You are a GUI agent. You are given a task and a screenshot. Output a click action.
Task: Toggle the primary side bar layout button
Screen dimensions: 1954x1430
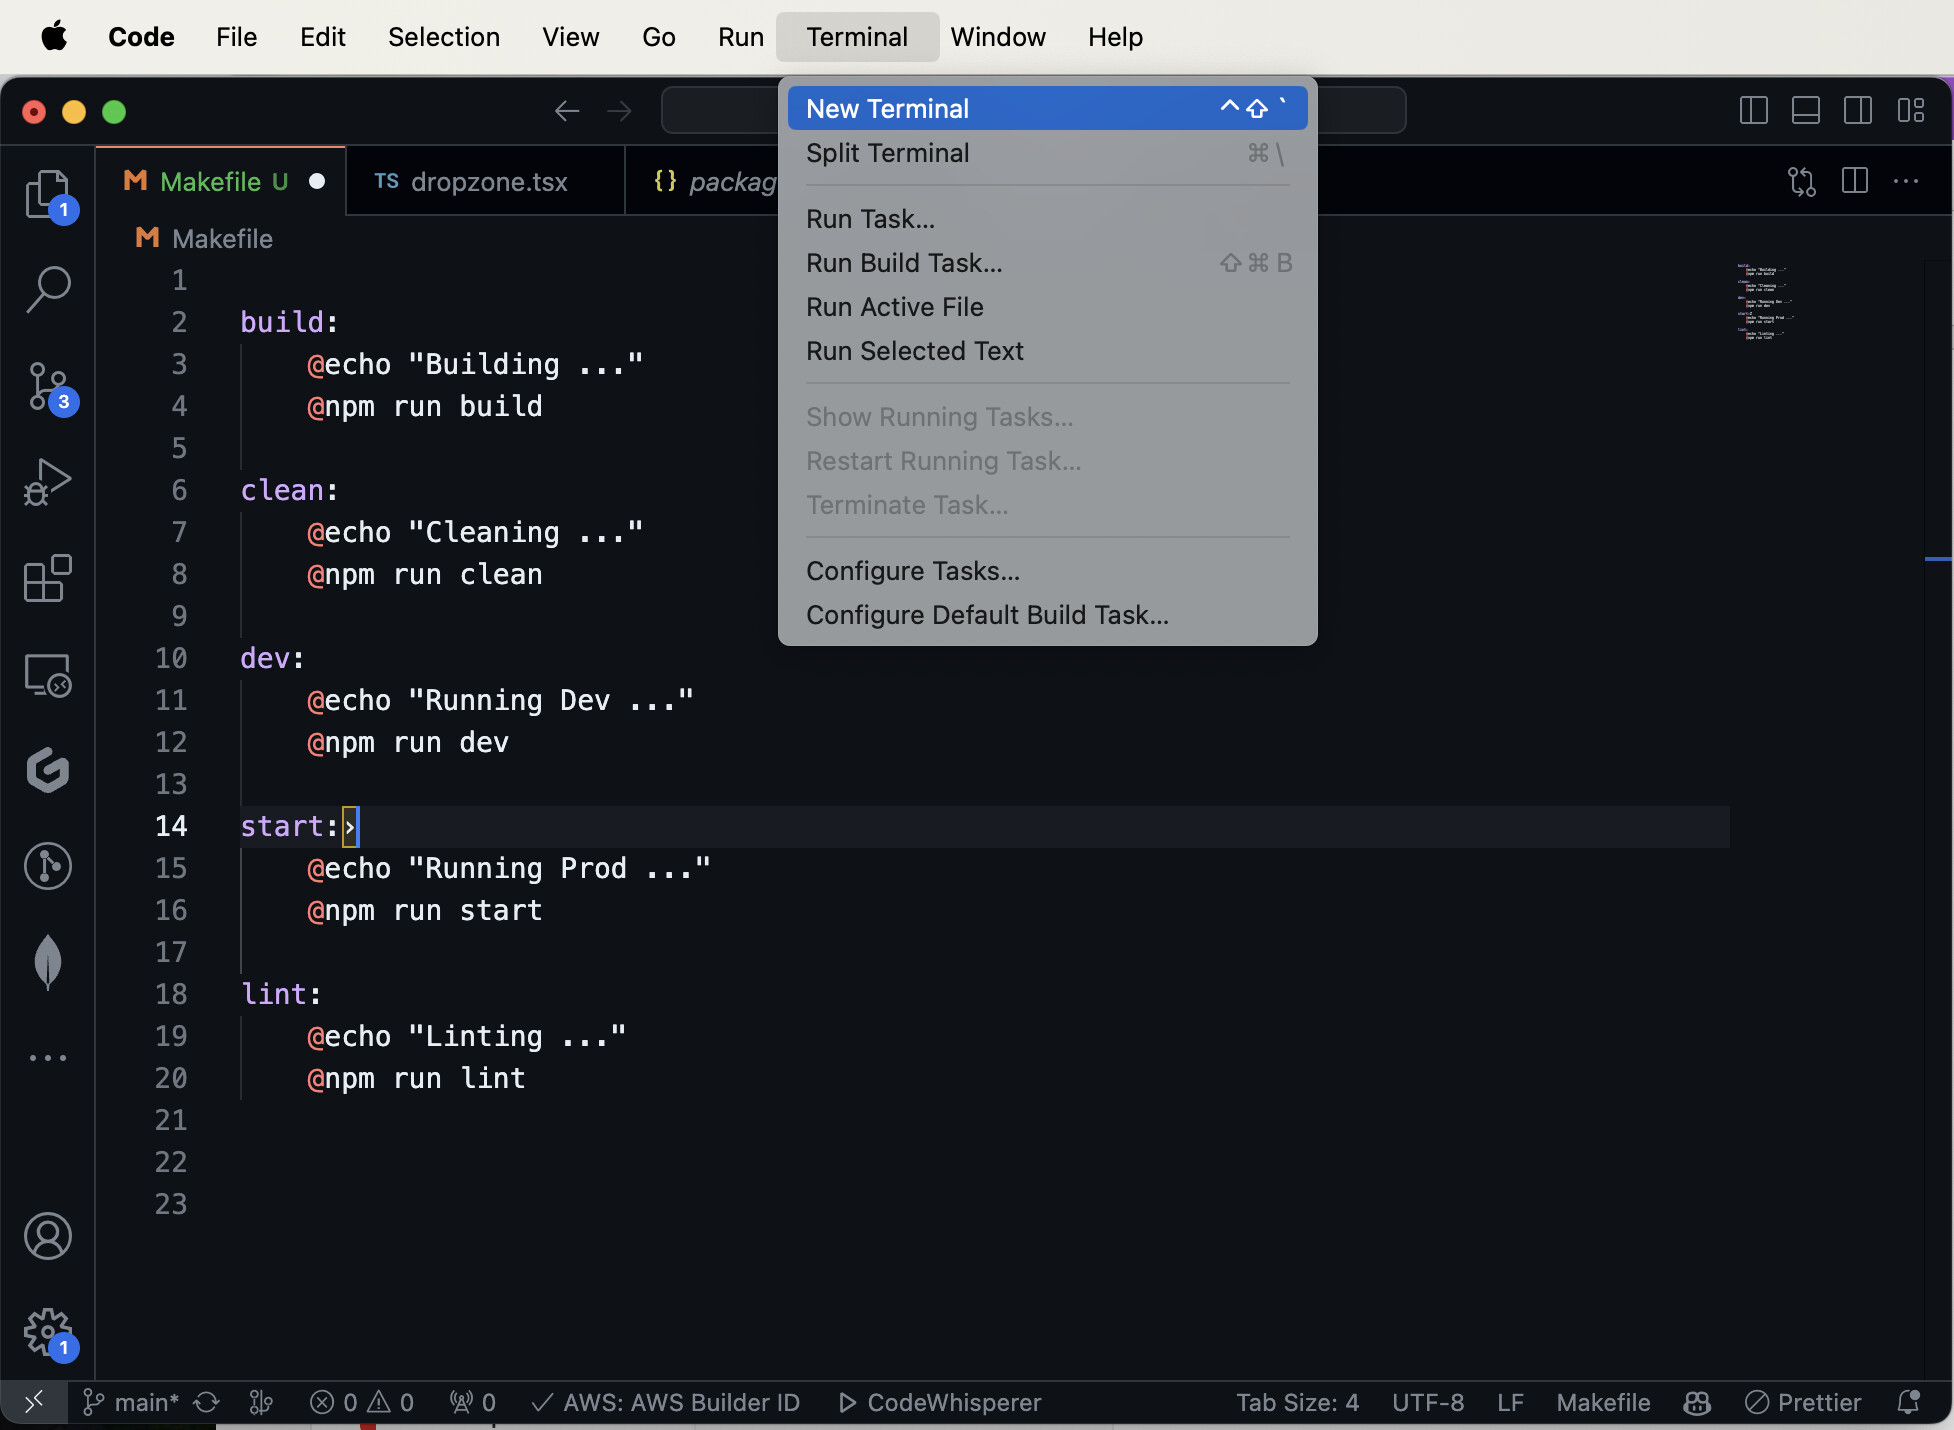click(1754, 110)
